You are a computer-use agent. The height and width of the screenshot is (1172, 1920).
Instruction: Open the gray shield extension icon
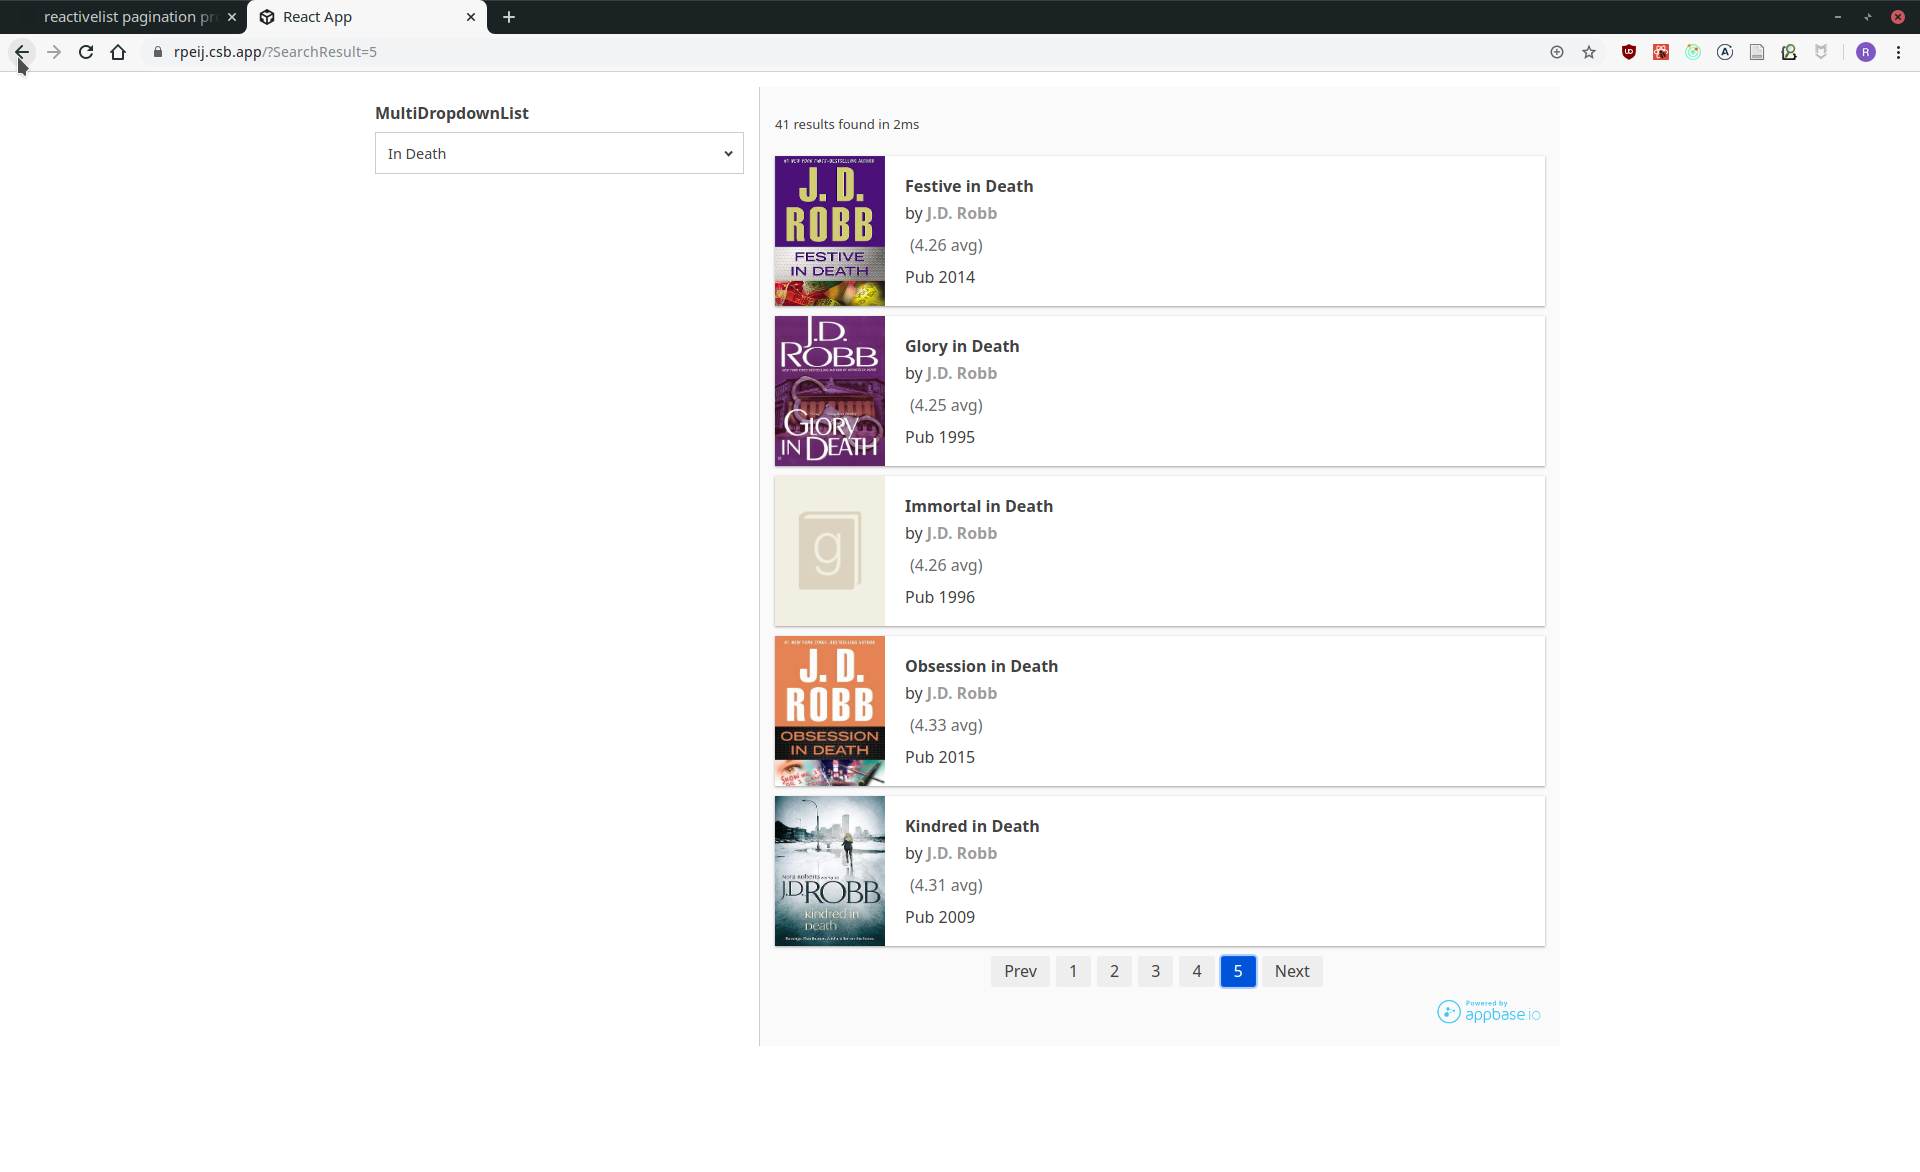[x=1821, y=52]
